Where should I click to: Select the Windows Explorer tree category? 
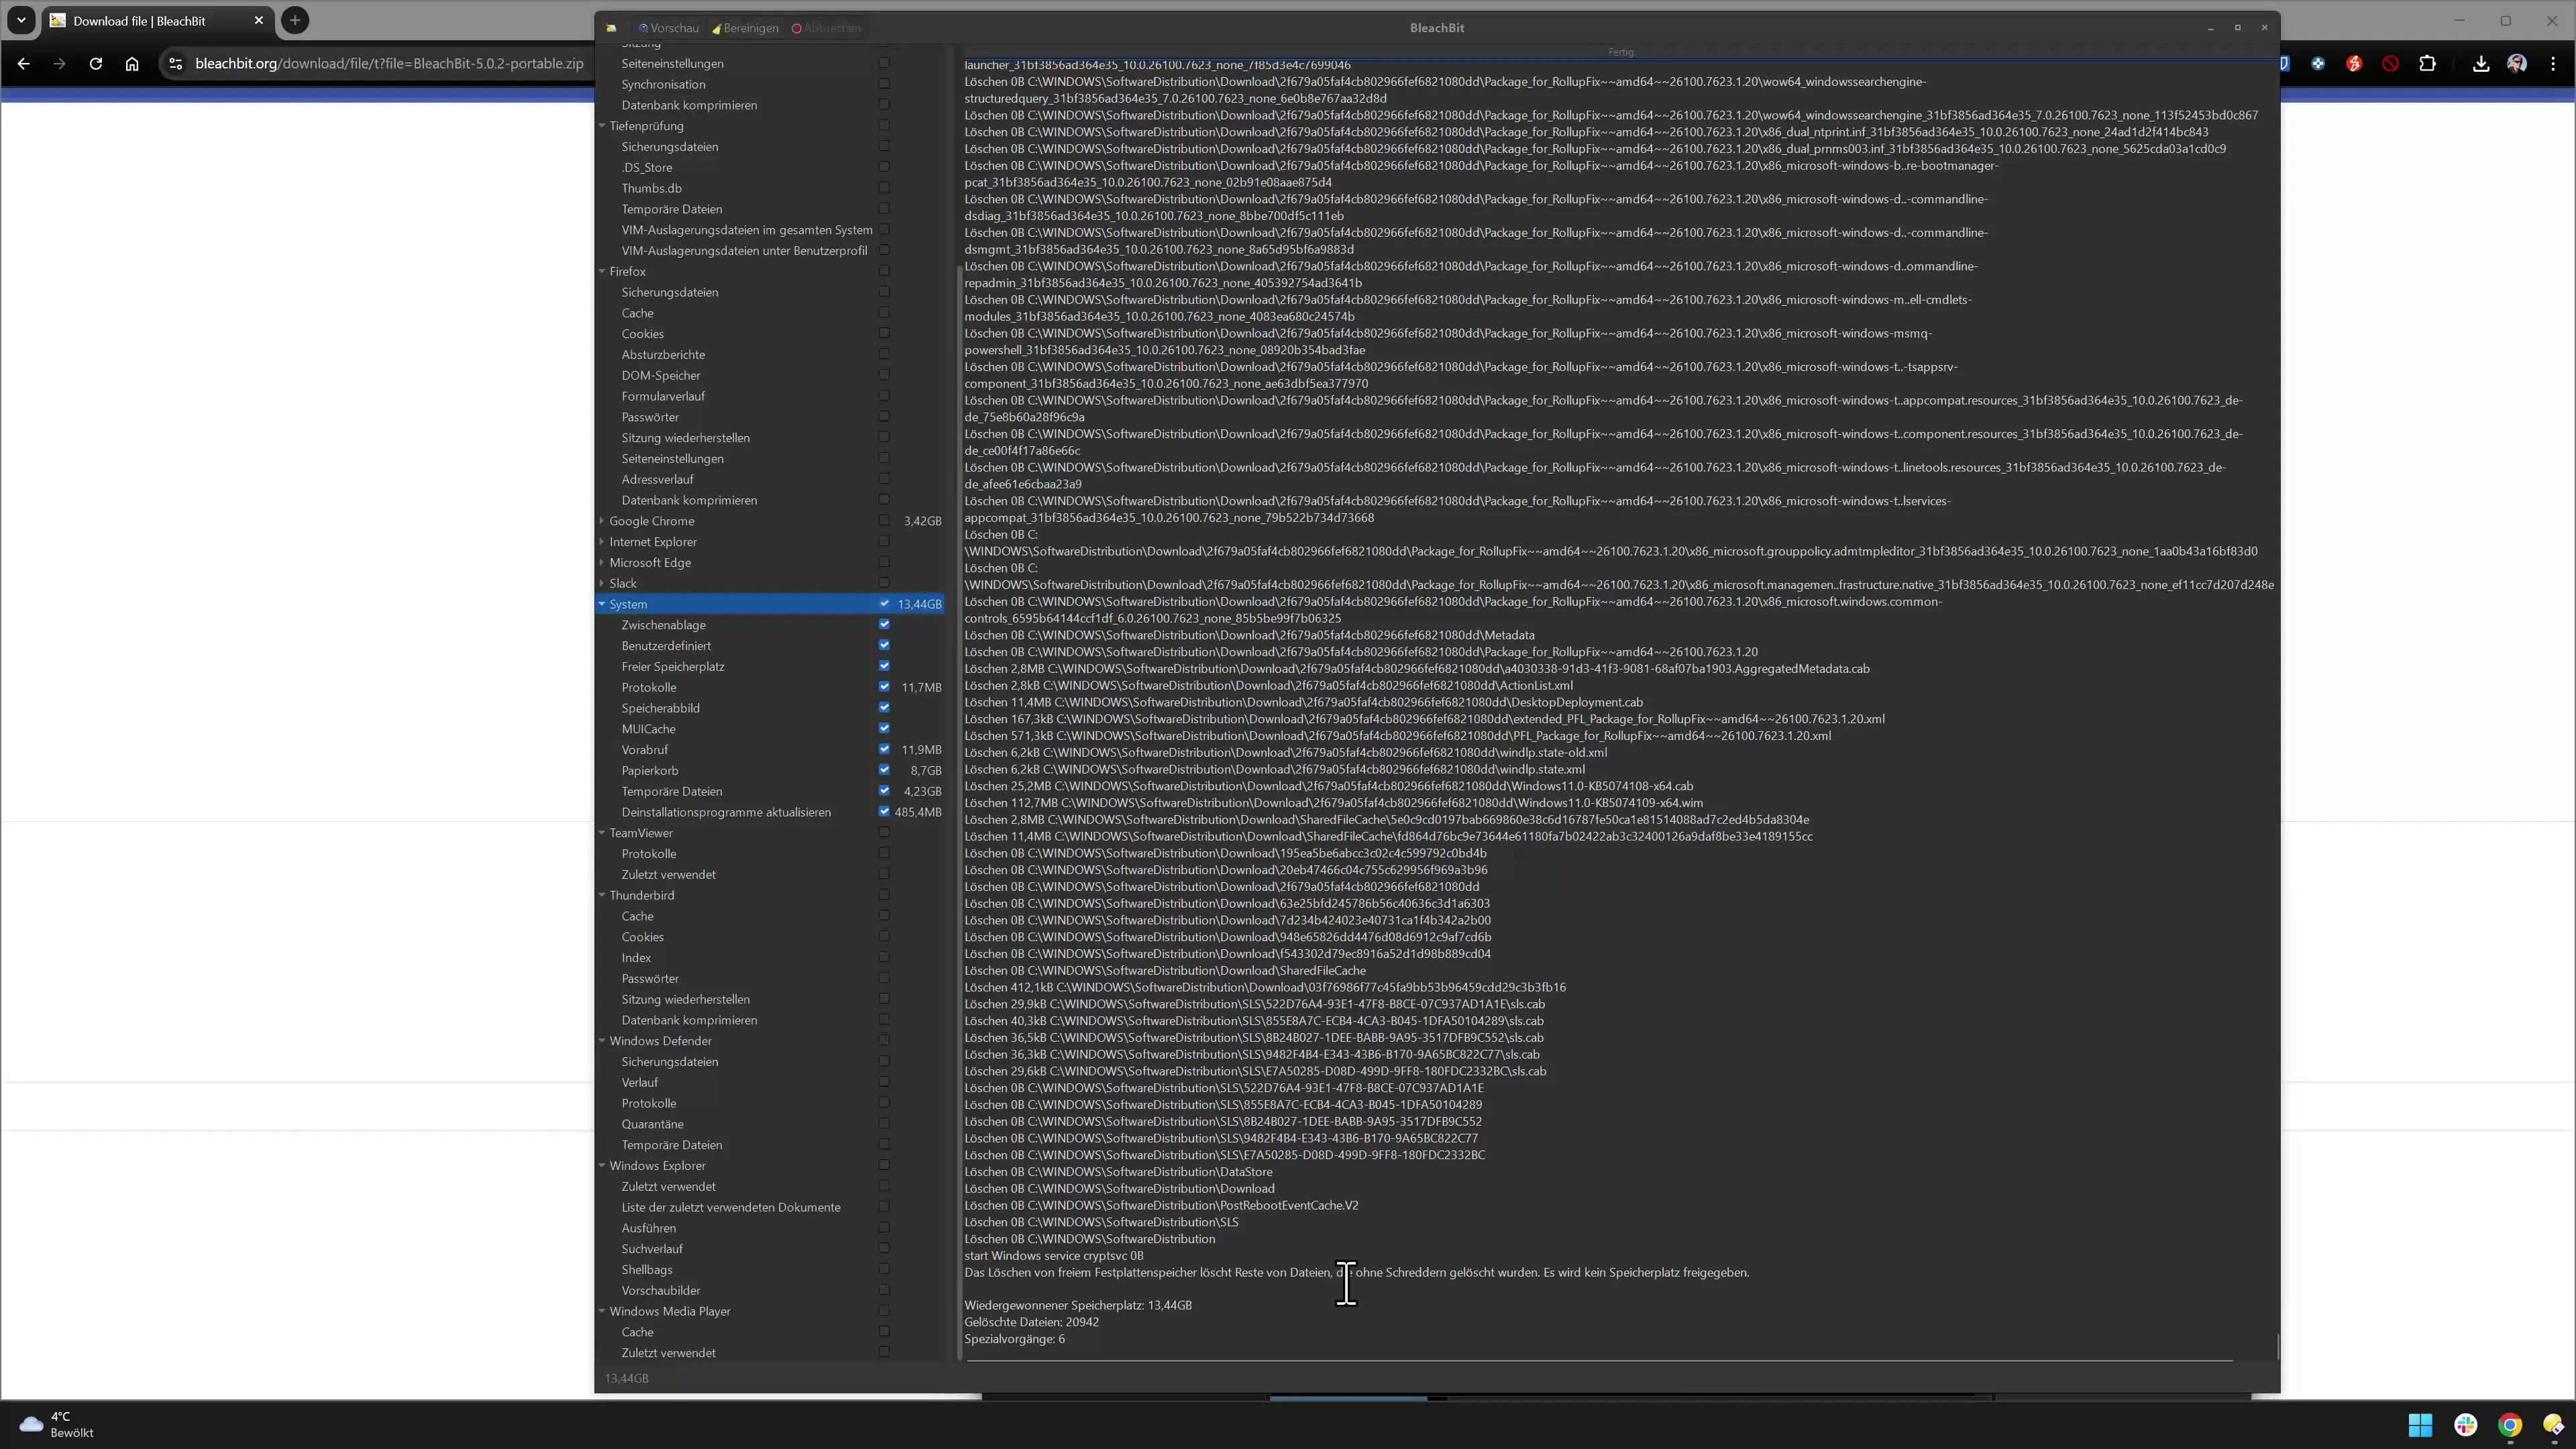657,1166
